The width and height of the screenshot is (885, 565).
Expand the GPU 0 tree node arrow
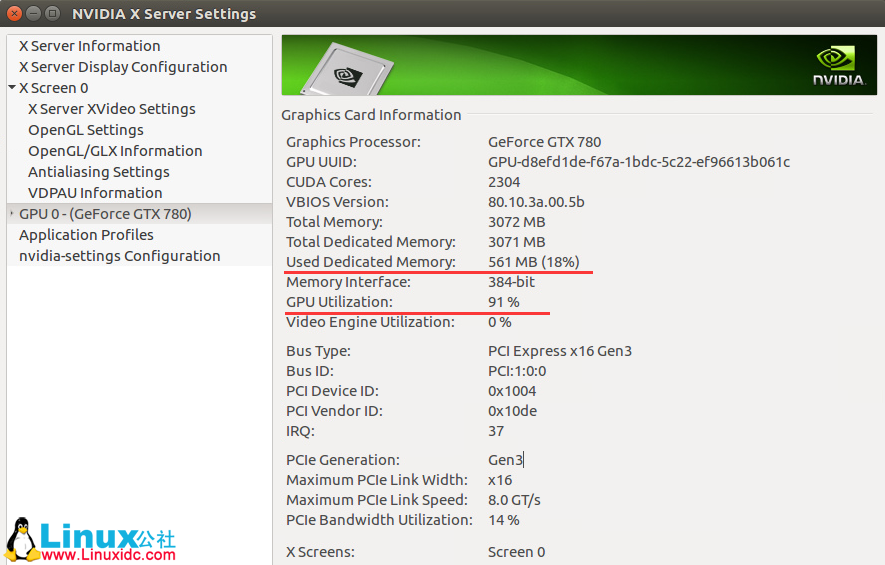click(x=12, y=214)
